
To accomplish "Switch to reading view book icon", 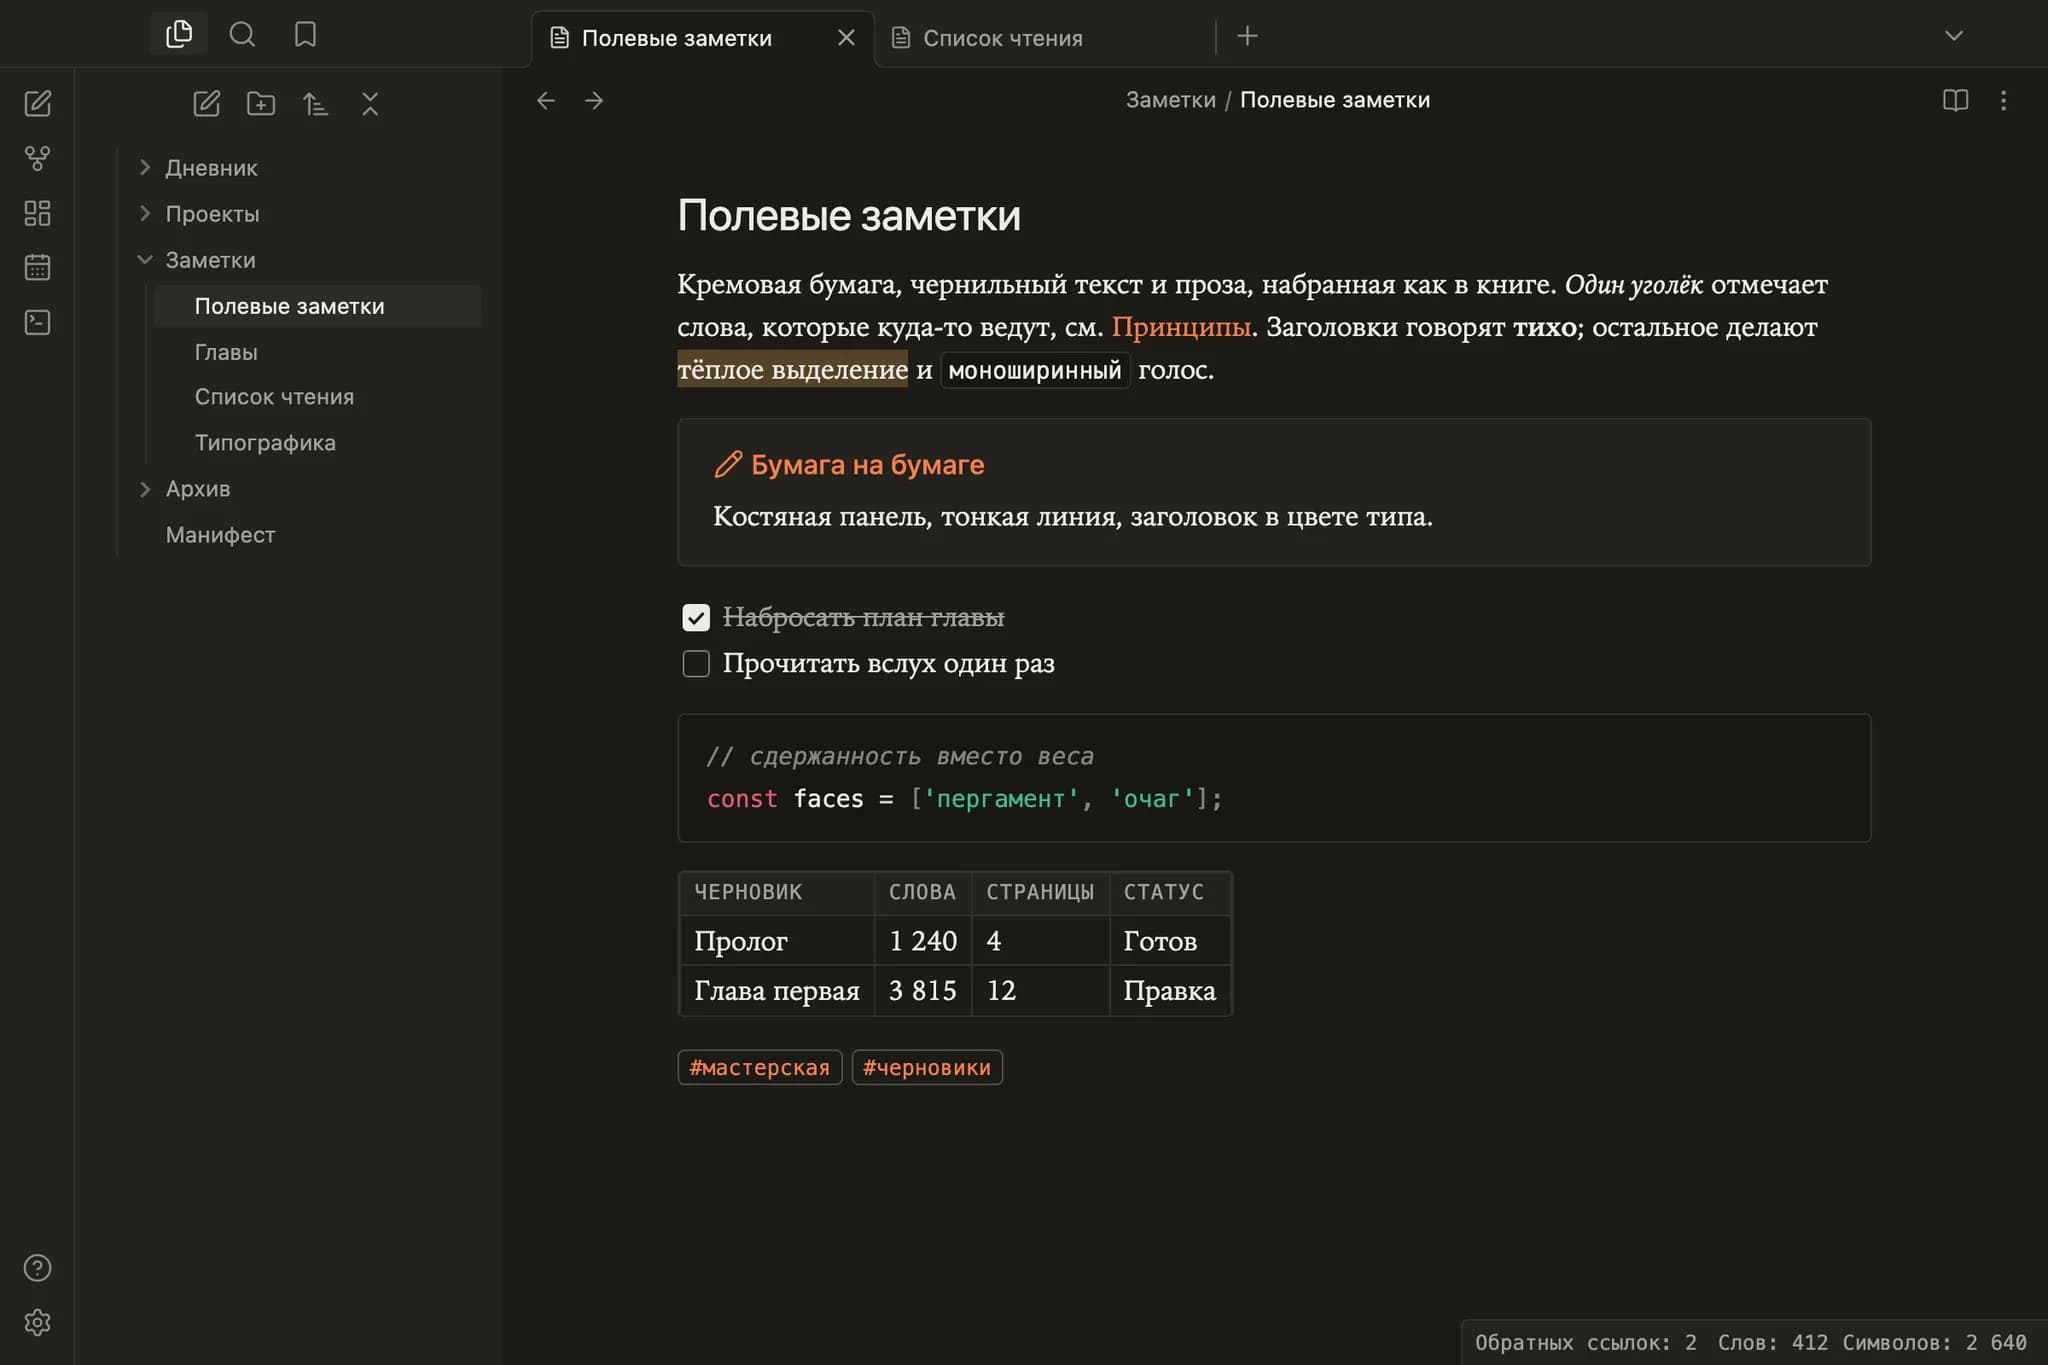I will click(x=1955, y=100).
